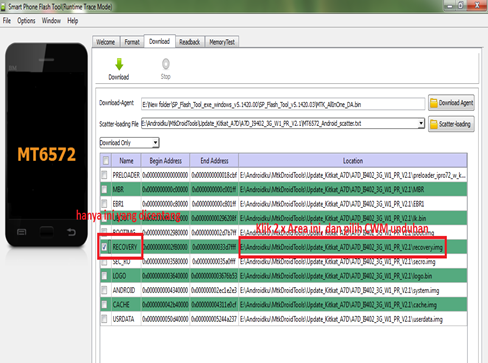Screen dimensions: 488x363
Task: Click the Name column header
Action: (126, 161)
